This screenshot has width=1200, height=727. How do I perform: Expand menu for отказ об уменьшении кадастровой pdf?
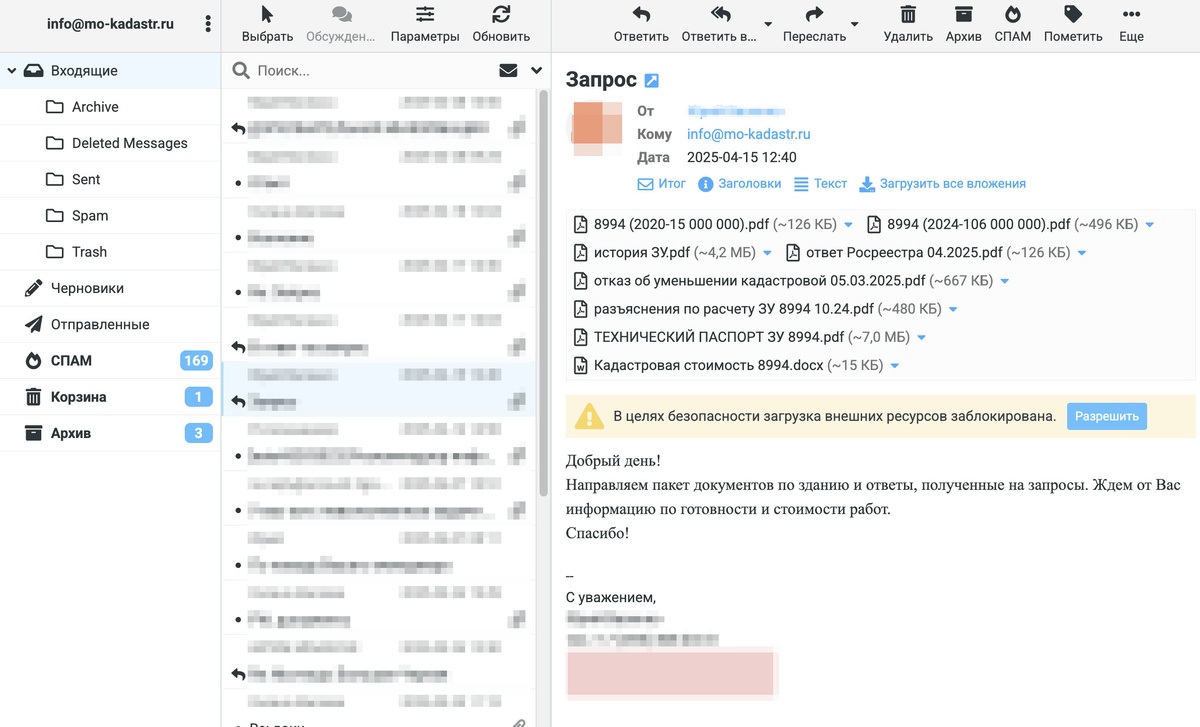pyautogui.click(x=1004, y=282)
